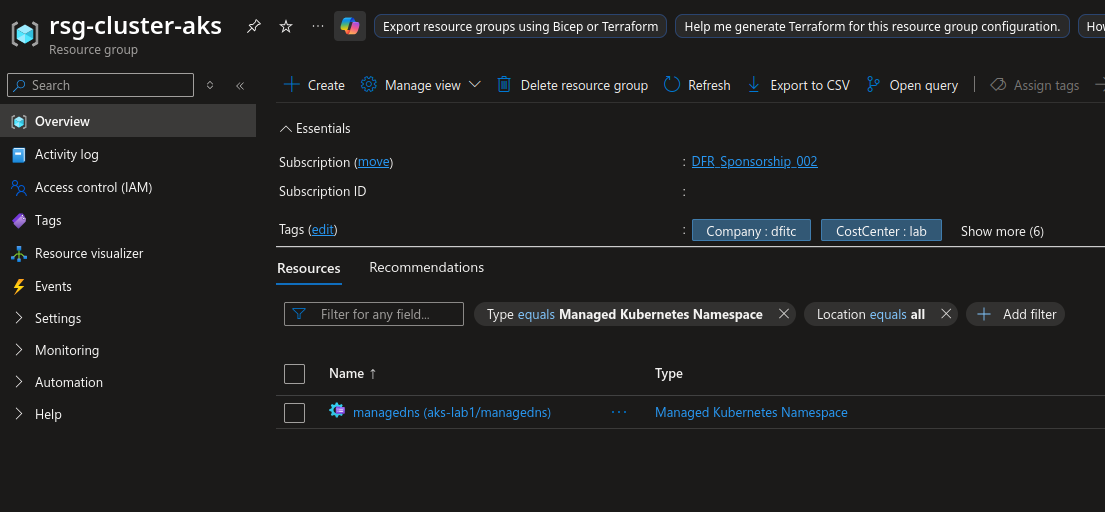Click Export to CSV button
Viewport: 1105px width, 512px height.
(x=798, y=85)
